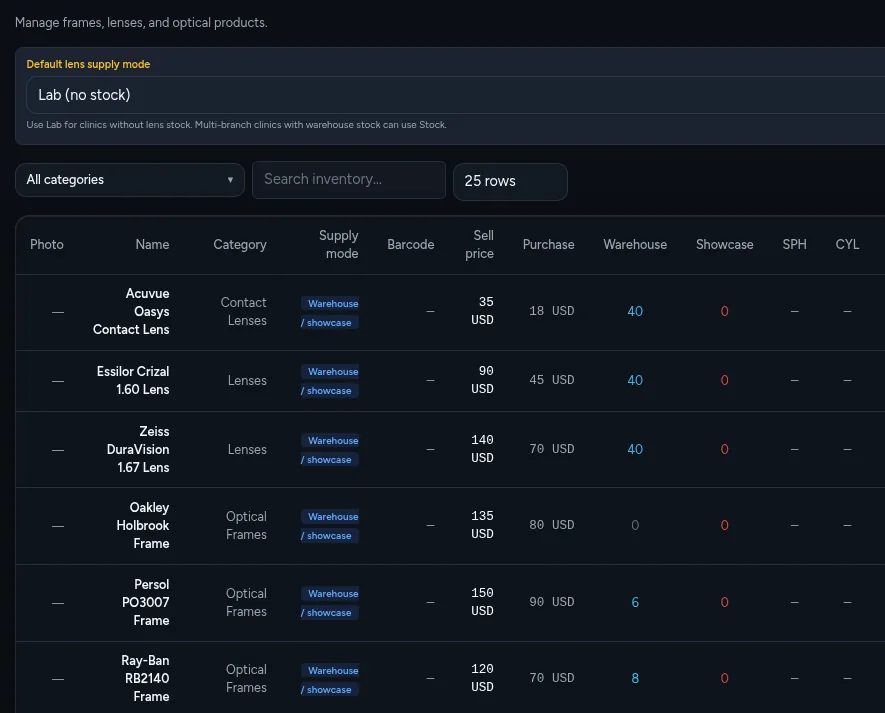Click warehouse quantity 40 for Zeiss DuraVision
Image resolution: width=885 pixels, height=713 pixels.
point(635,449)
